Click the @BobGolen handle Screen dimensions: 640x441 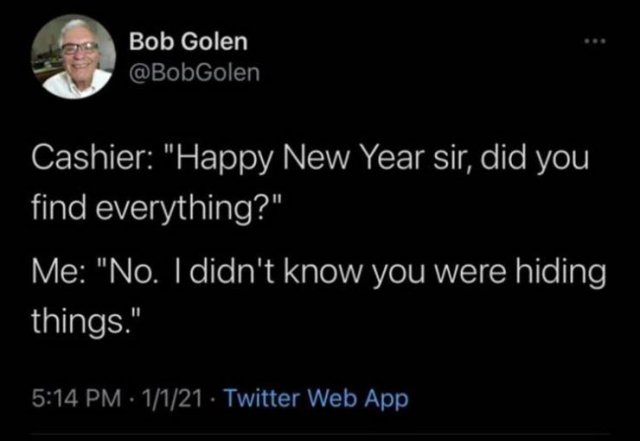click(x=194, y=72)
